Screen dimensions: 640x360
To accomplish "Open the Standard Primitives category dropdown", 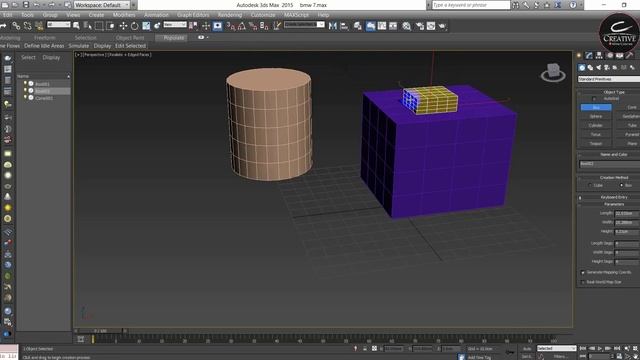I will coord(609,79).
